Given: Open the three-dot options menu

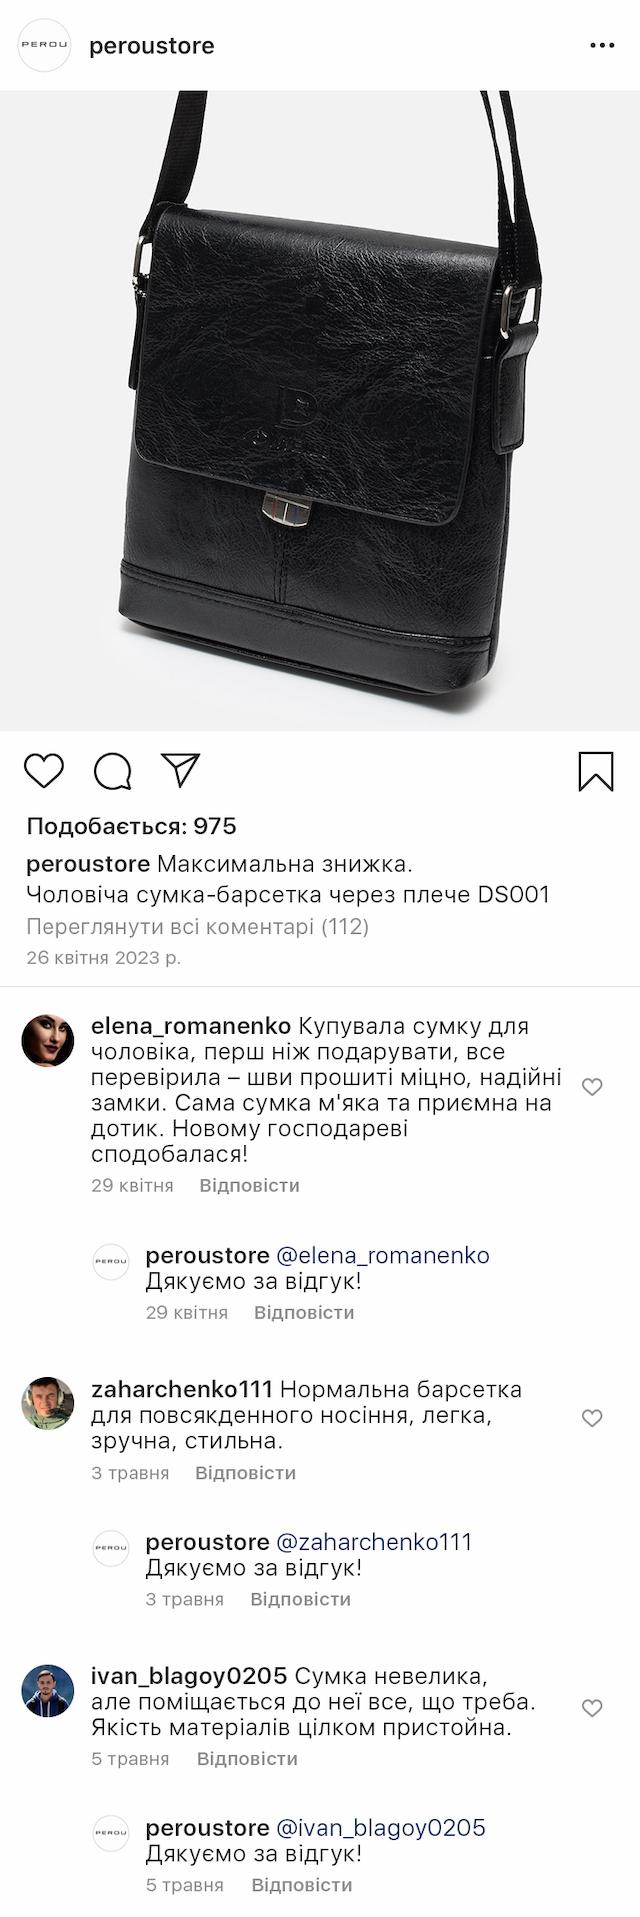Looking at the screenshot, I should (602, 46).
